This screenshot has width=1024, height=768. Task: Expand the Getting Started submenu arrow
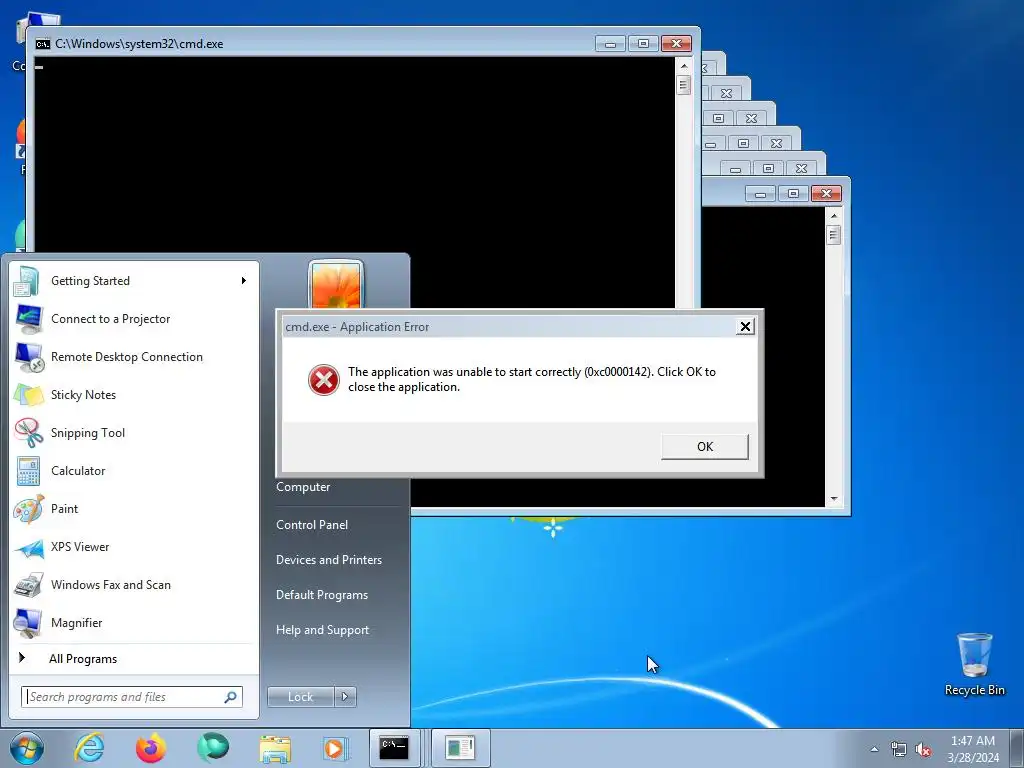(244, 281)
